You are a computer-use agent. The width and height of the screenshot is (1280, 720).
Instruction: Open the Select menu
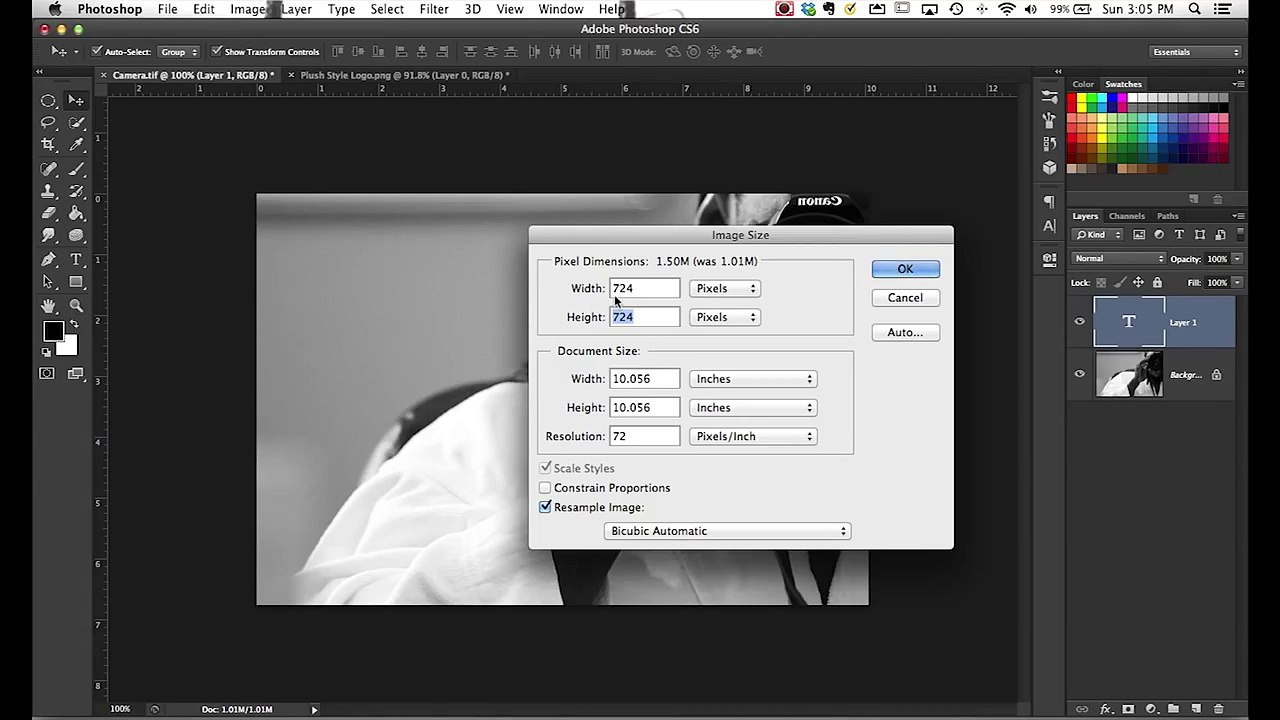tap(387, 9)
